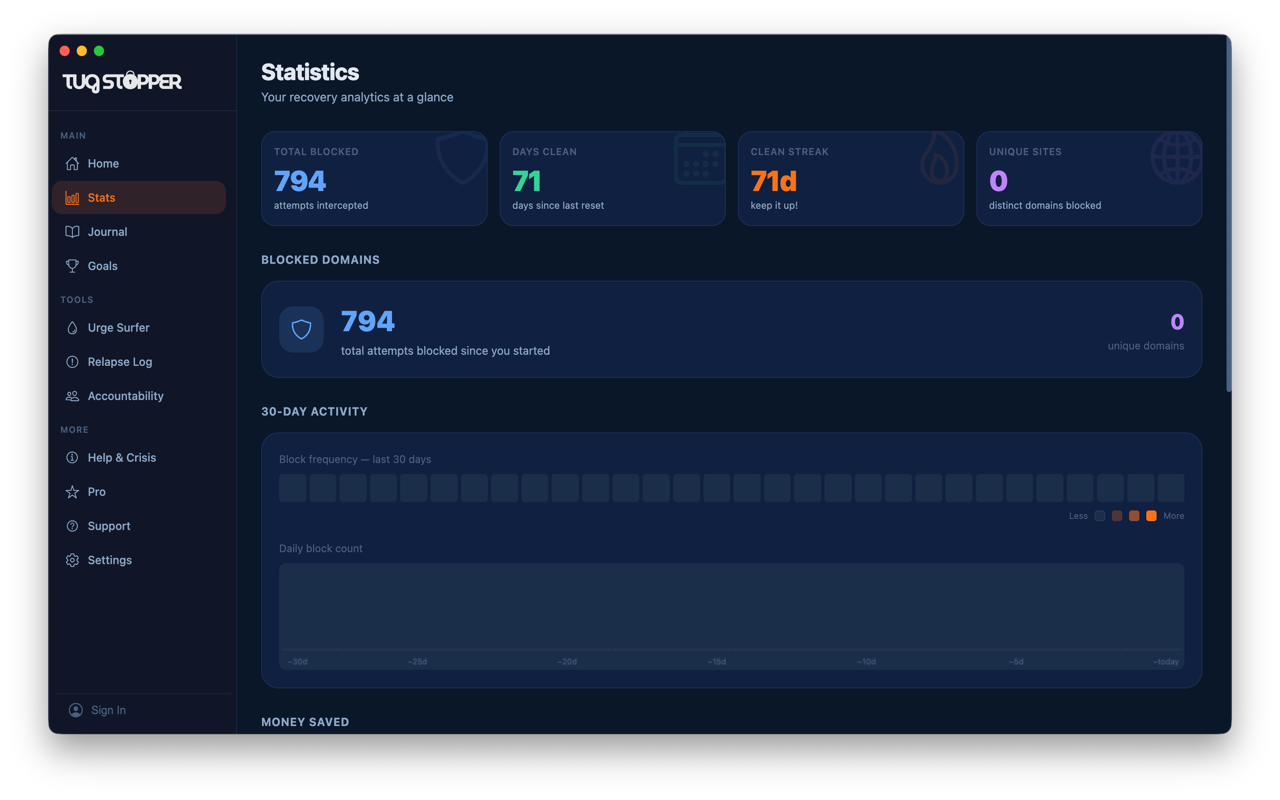Click the "-30d" axis label

click(297, 662)
